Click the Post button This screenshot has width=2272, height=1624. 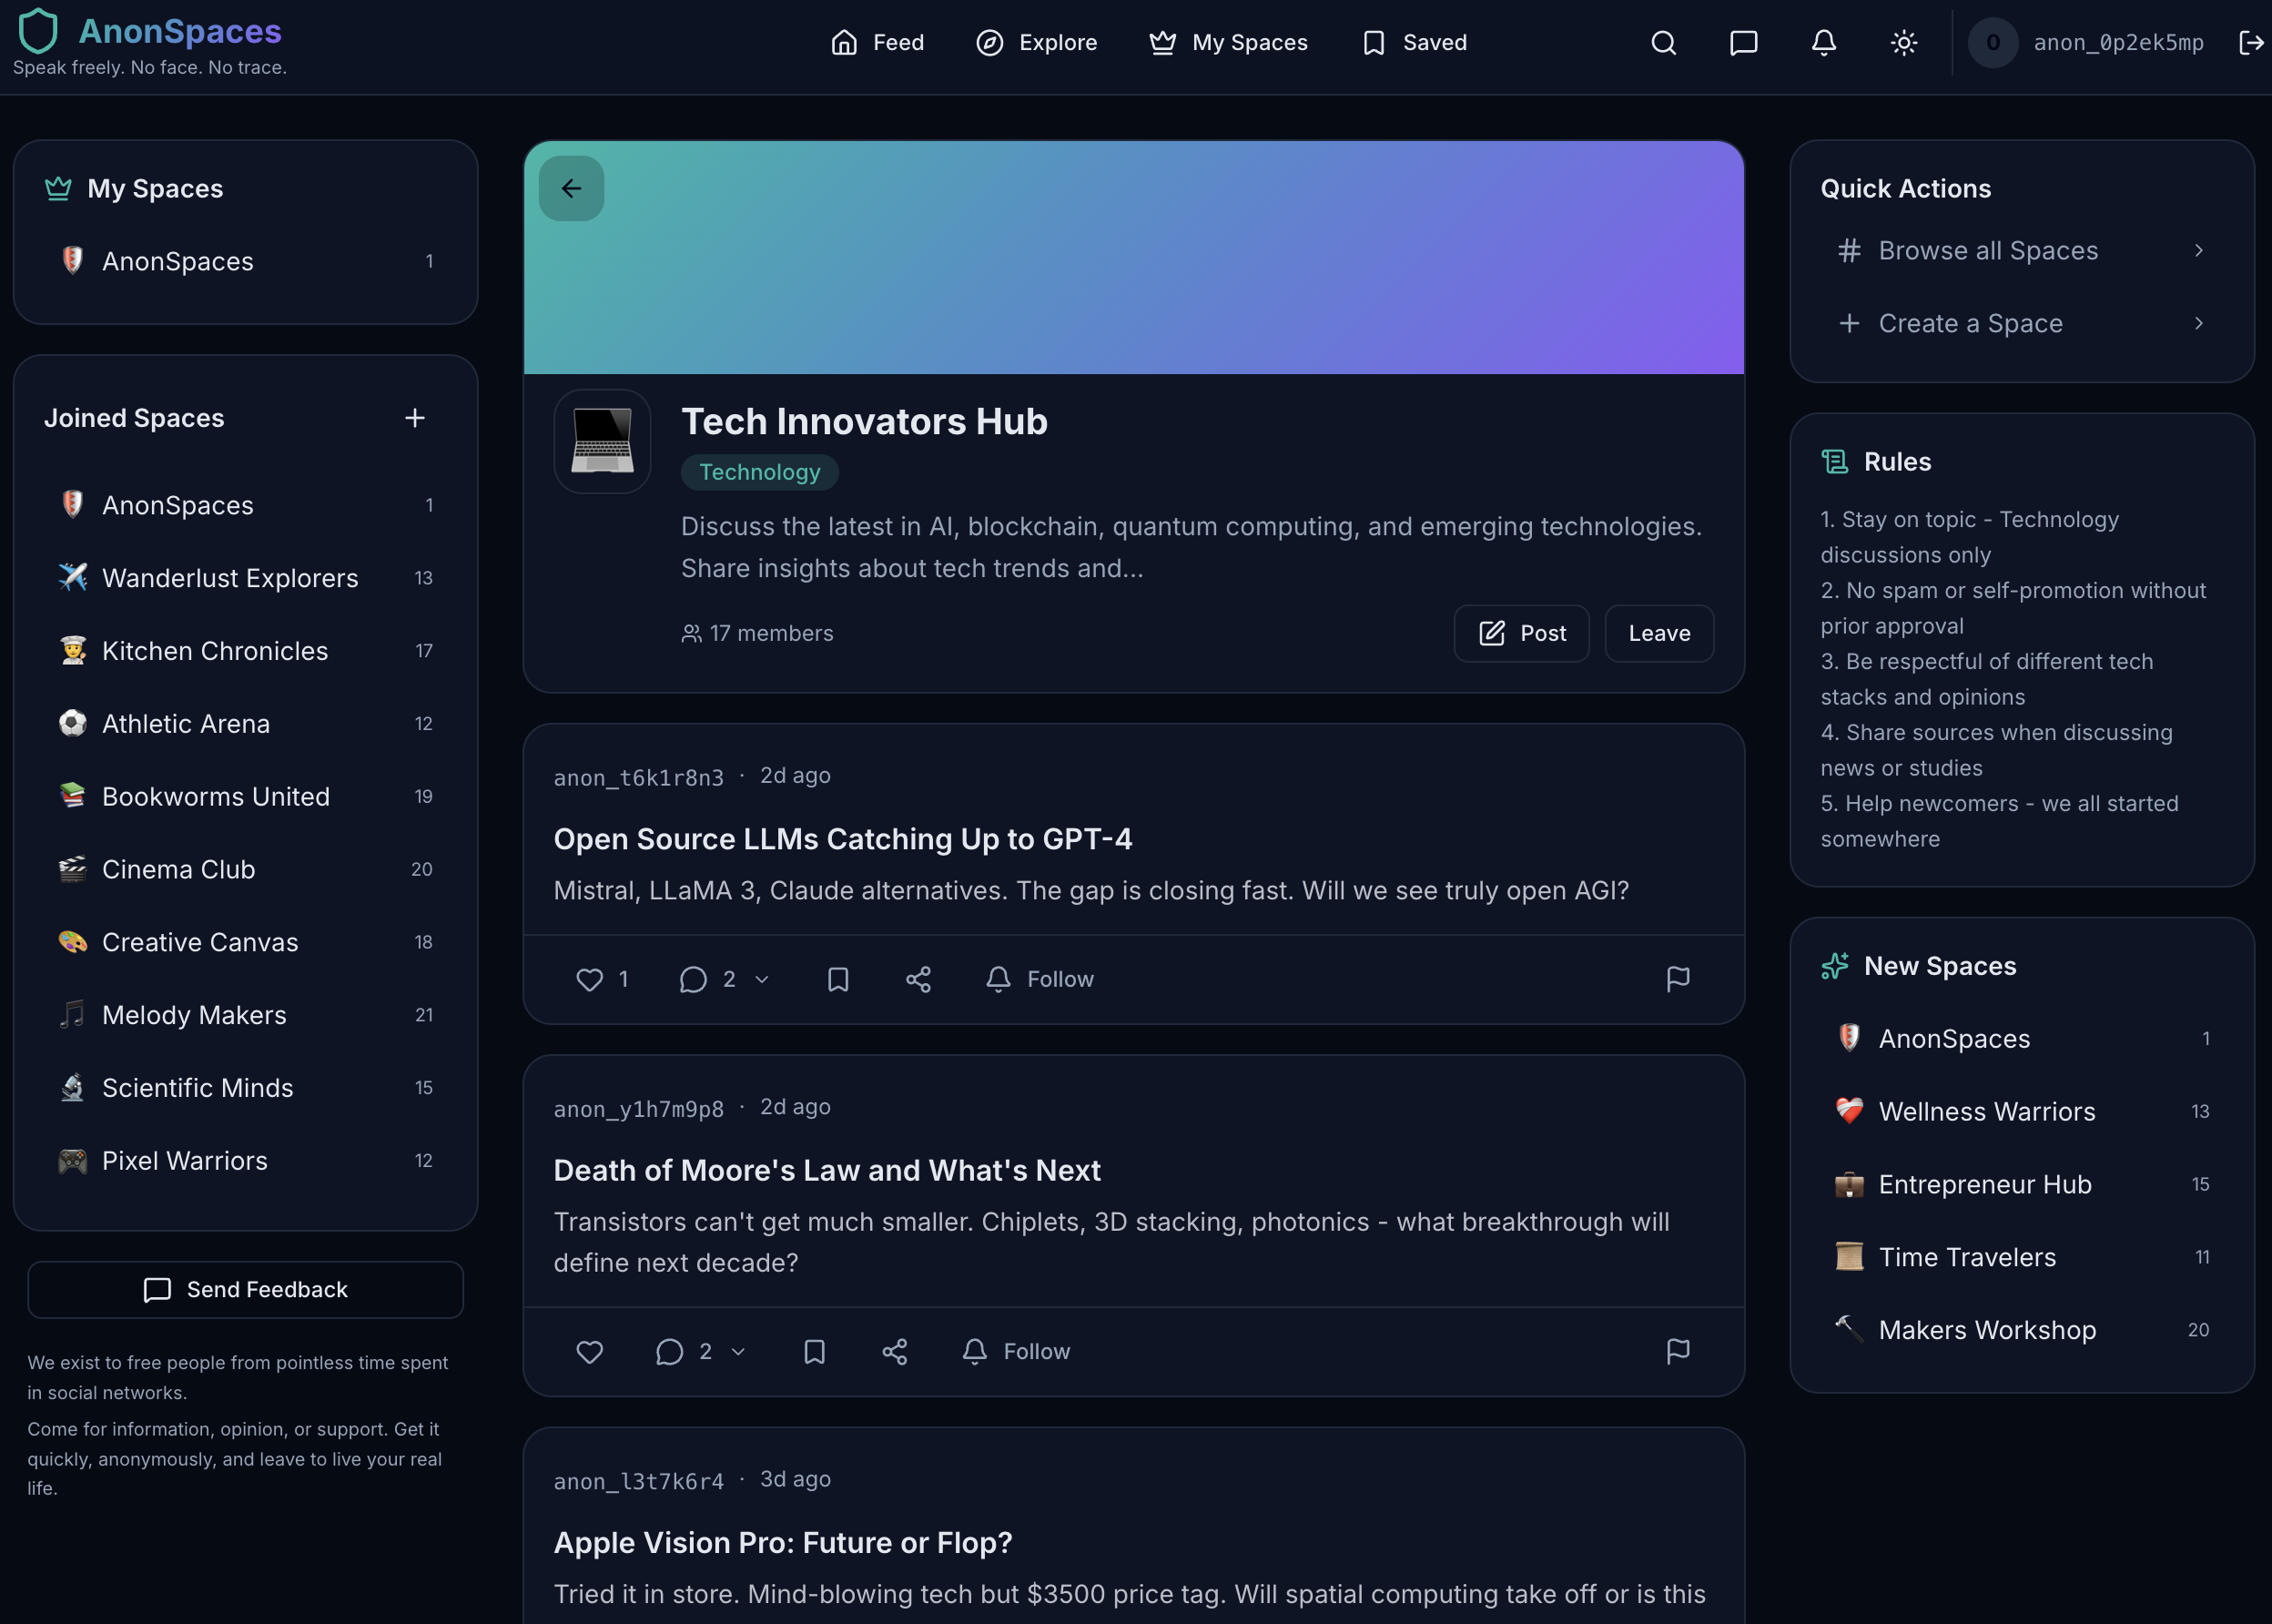[x=1521, y=633]
